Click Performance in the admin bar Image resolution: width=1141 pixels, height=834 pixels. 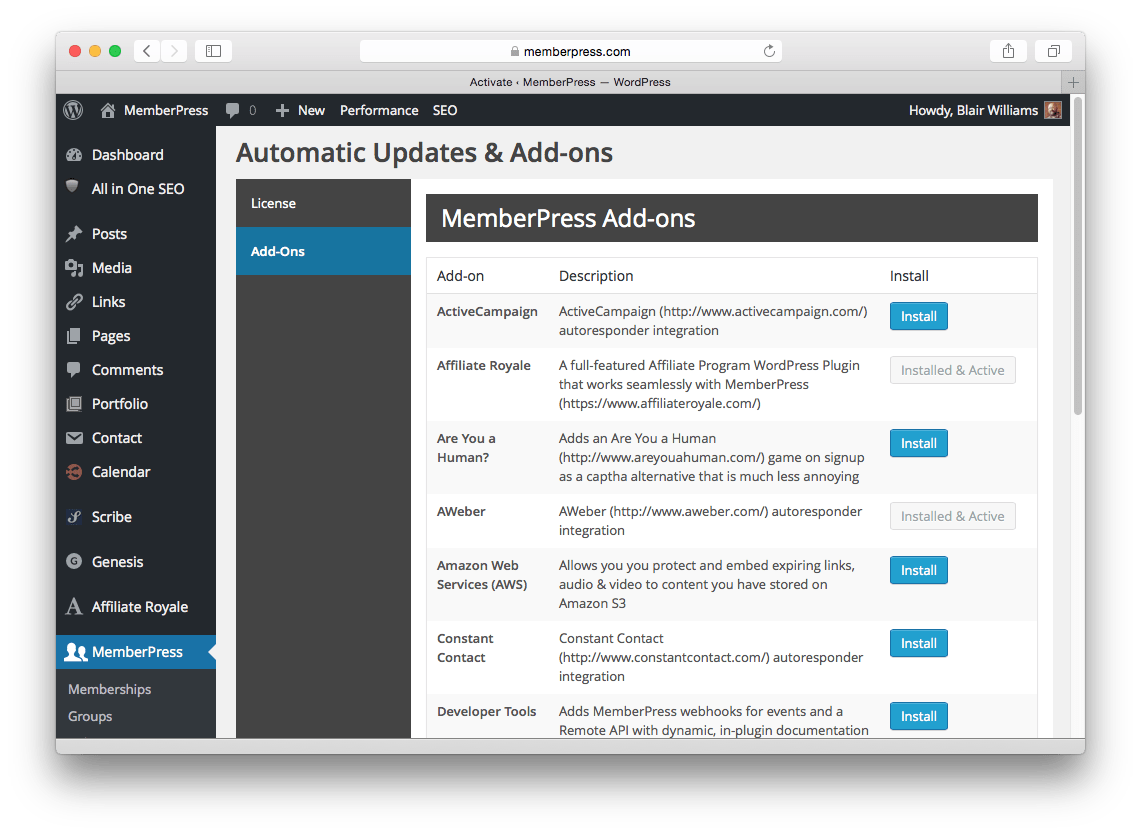pyautogui.click(x=379, y=111)
